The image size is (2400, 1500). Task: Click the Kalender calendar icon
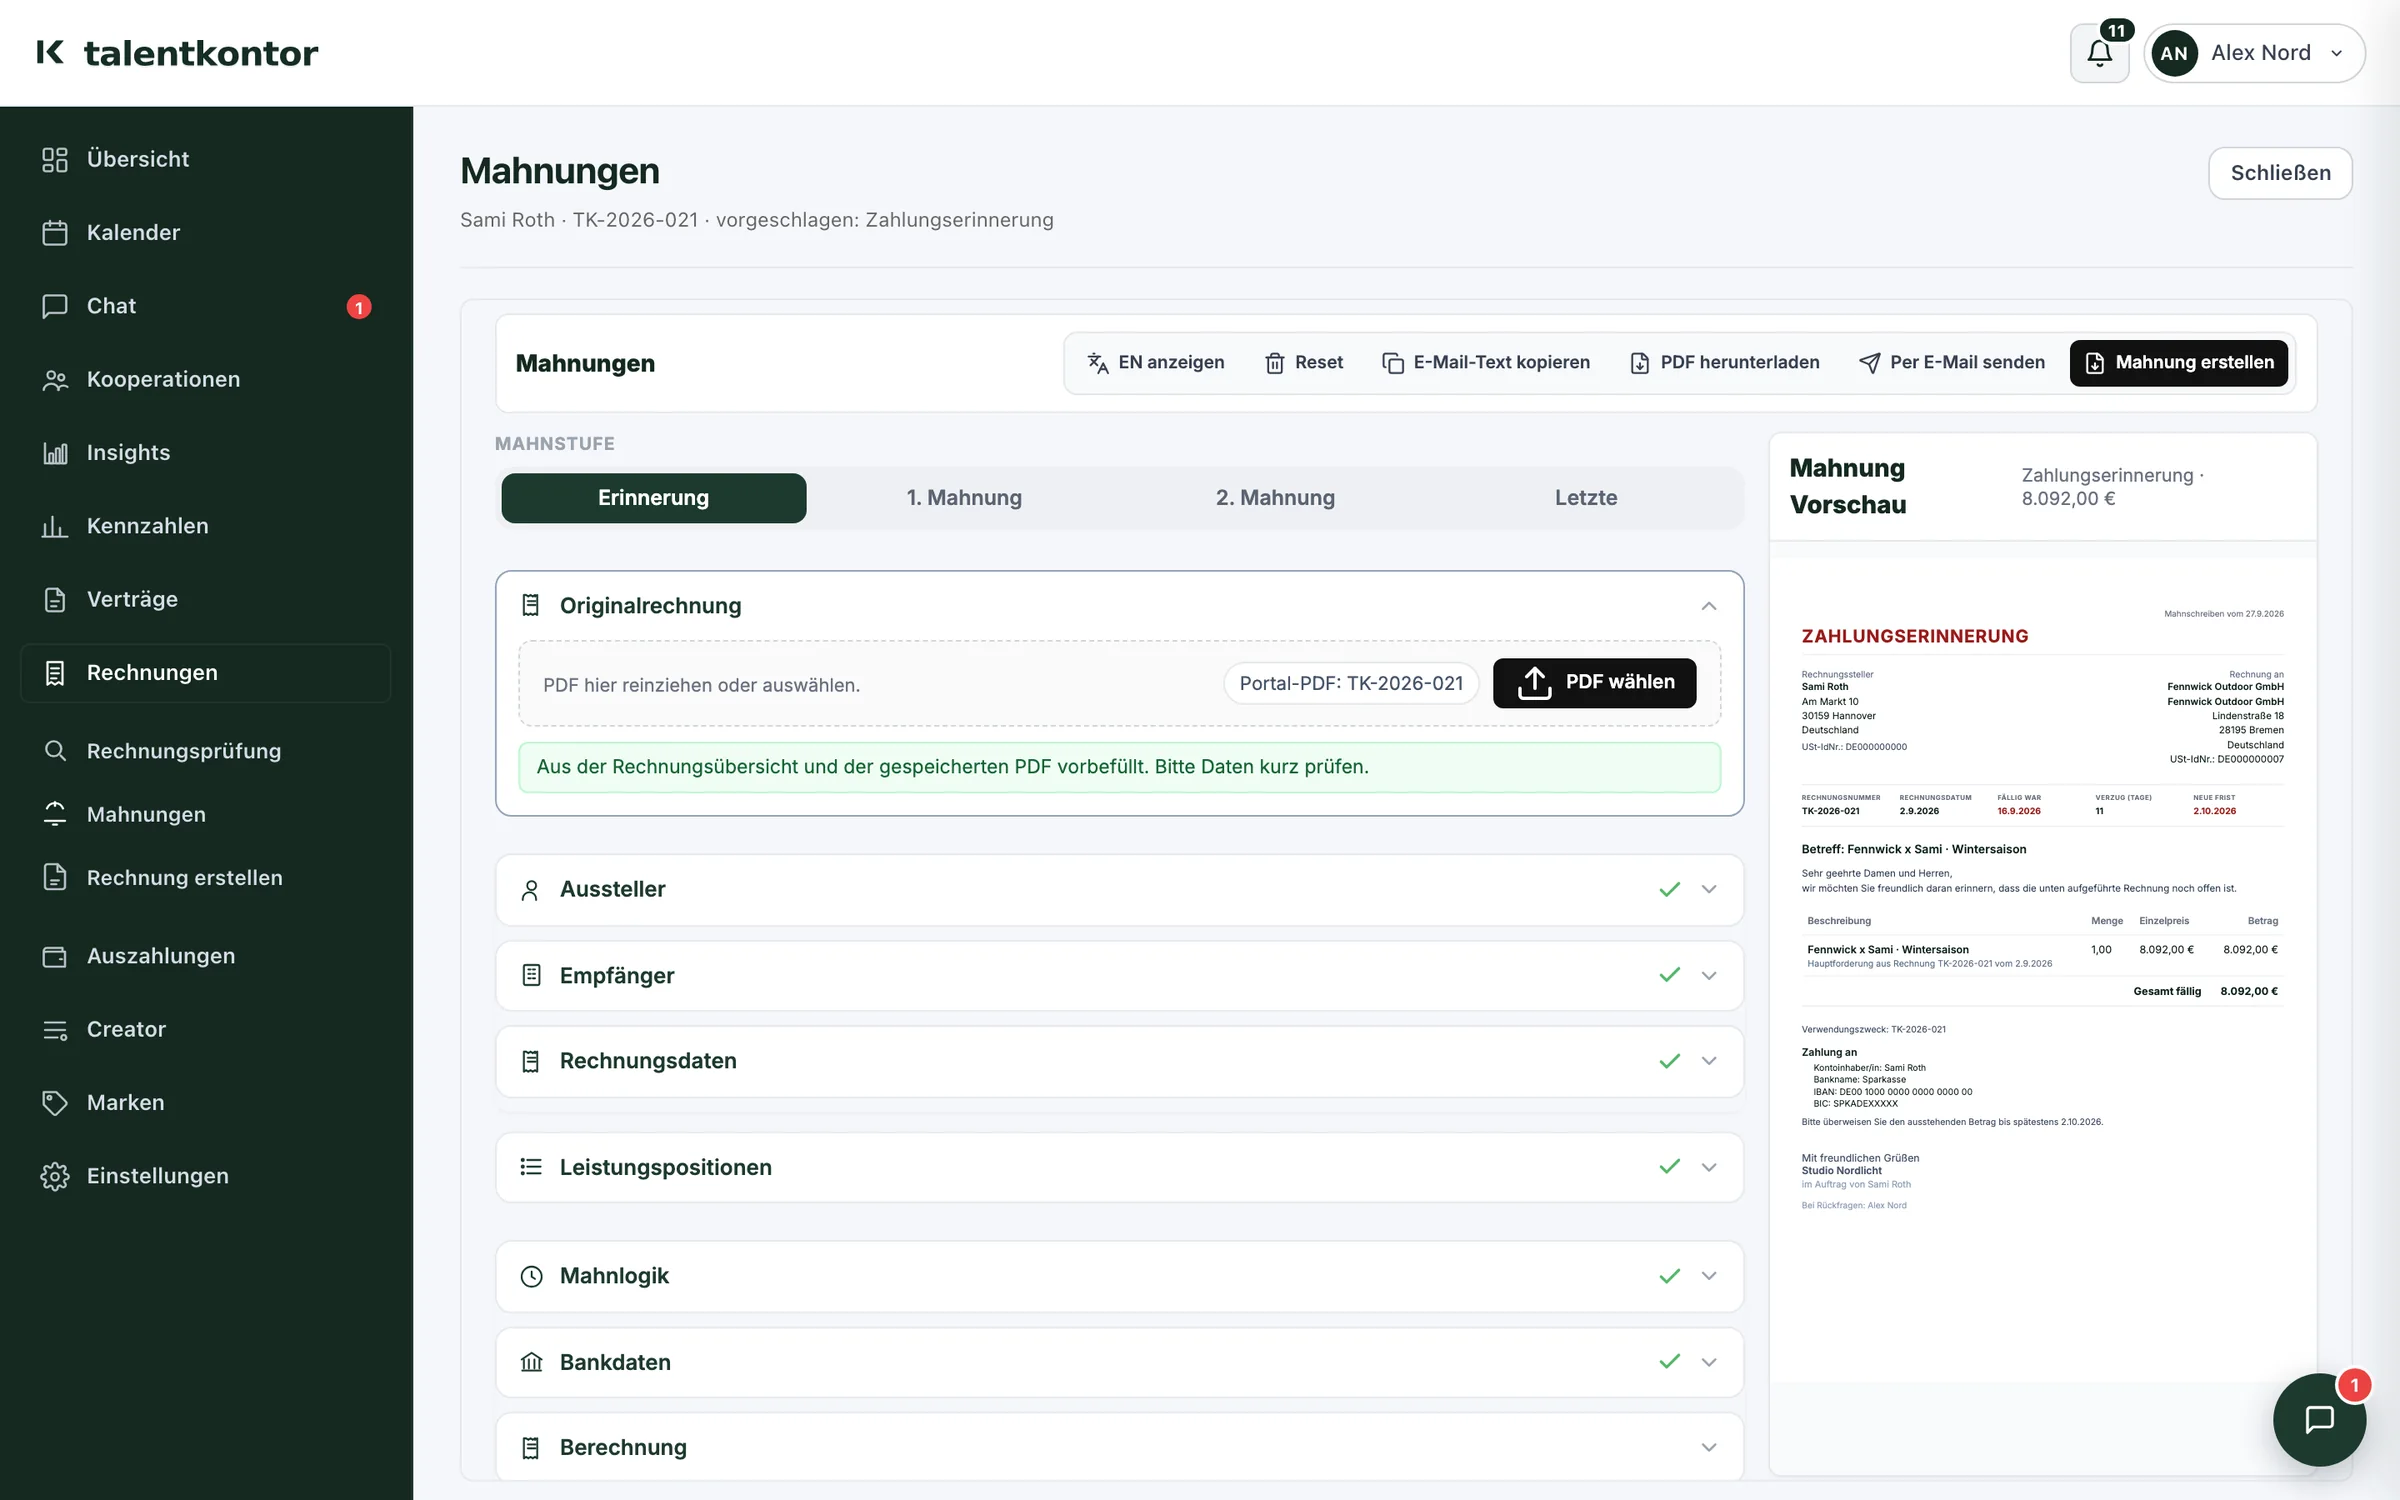pos(55,233)
